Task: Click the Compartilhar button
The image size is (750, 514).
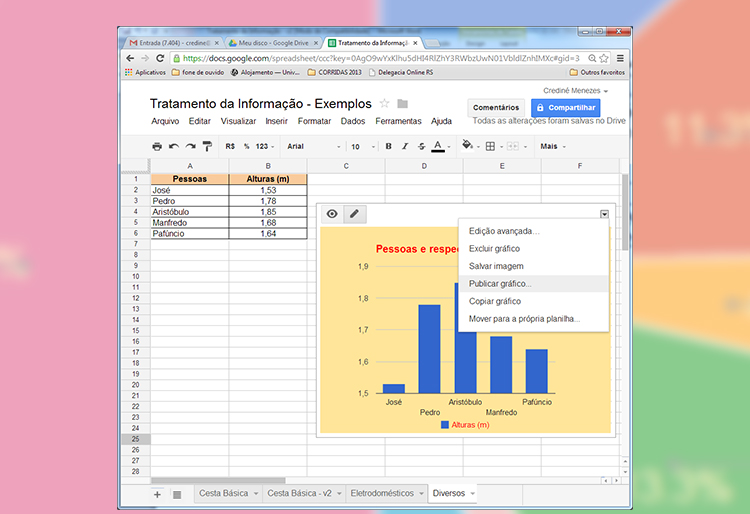Action: tap(565, 108)
